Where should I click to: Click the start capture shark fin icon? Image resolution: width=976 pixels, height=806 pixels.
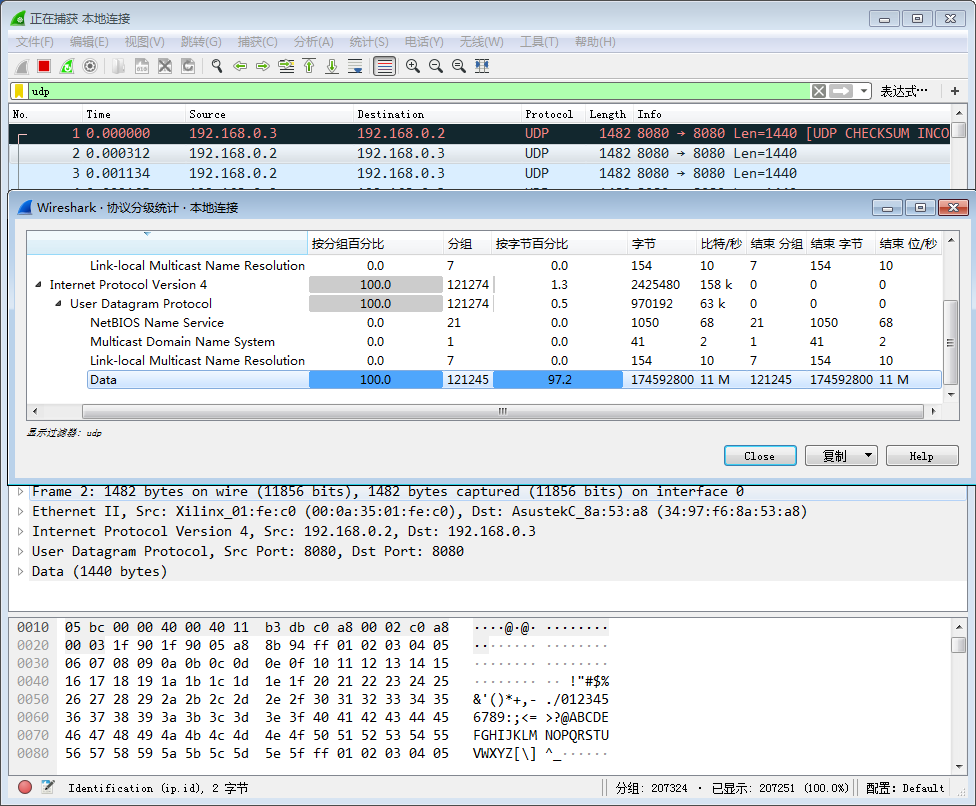pyautogui.click(x=22, y=66)
